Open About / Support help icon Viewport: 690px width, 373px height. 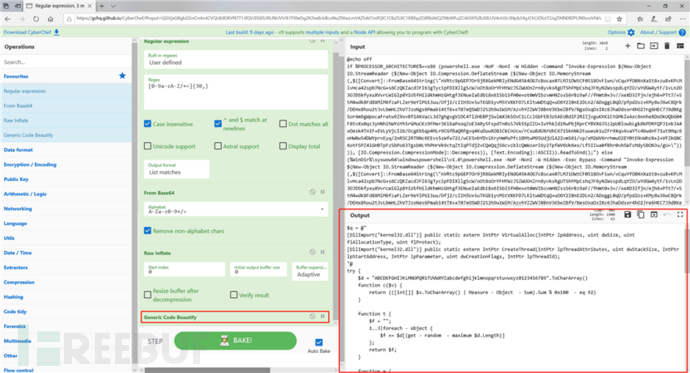pos(682,32)
